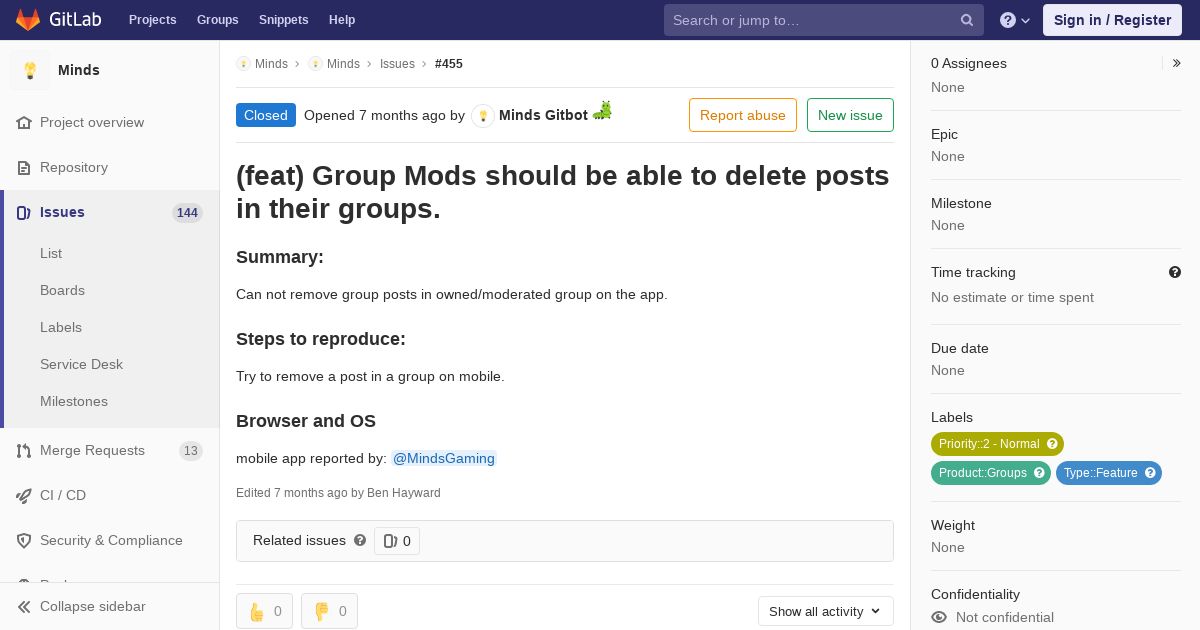Click the @MindsGaming mention link
Viewport: 1200px width, 630px height.
tap(443, 459)
